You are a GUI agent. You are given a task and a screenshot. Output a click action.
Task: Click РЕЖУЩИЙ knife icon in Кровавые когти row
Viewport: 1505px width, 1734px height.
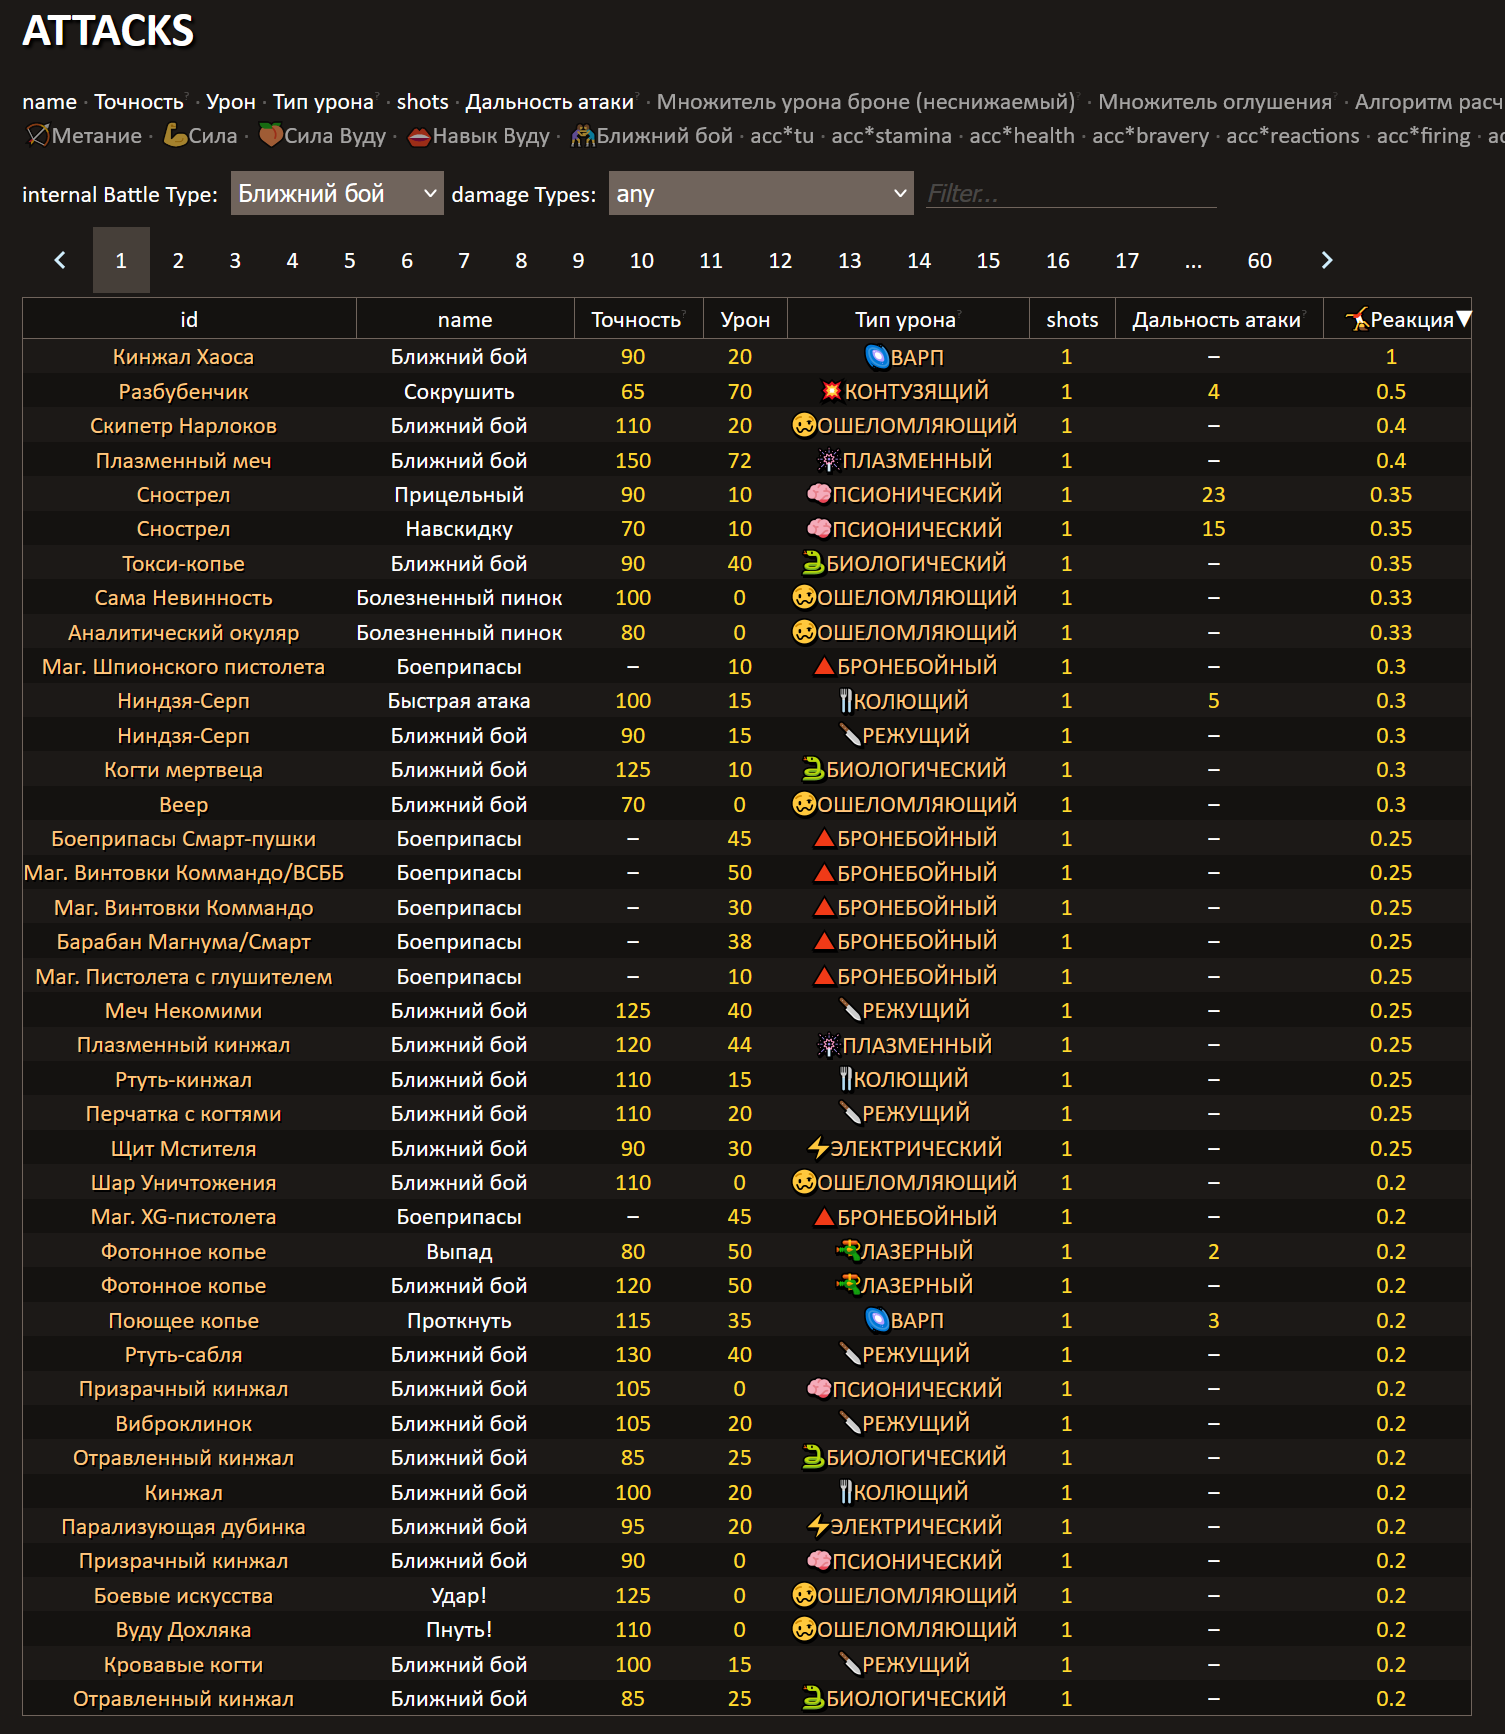850,1664
